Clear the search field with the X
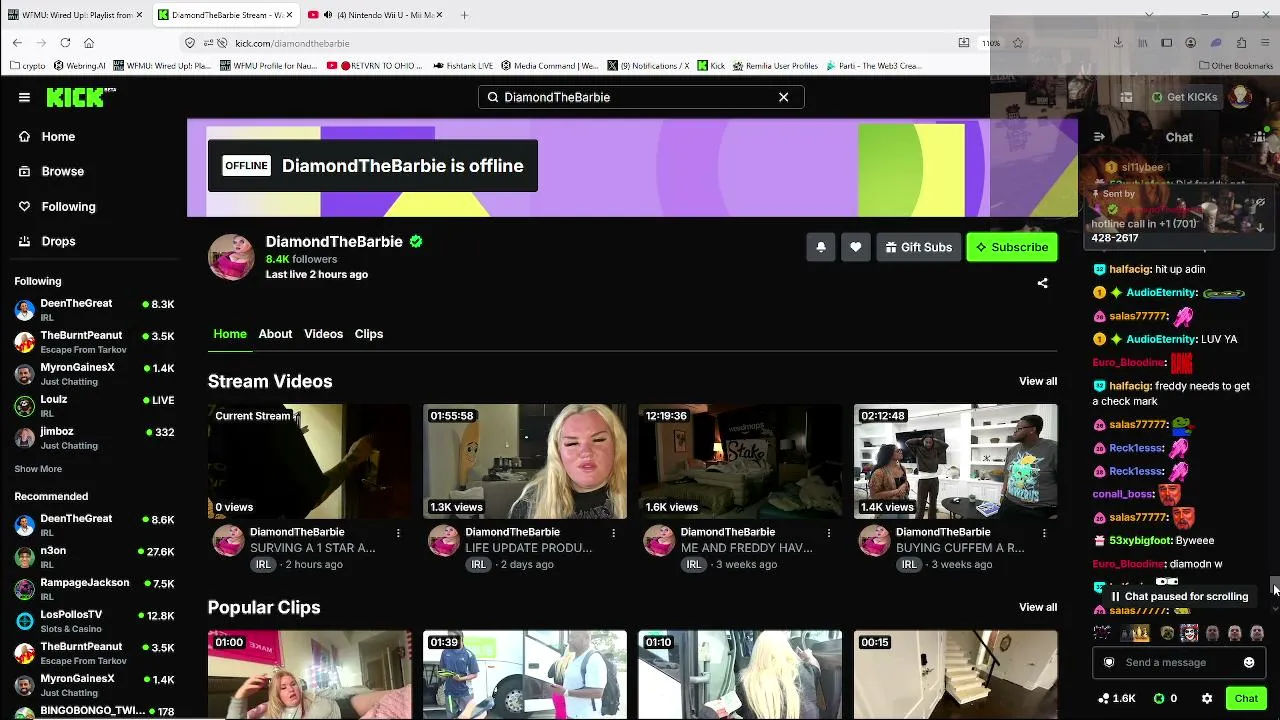This screenshot has height=720, width=1280. pos(784,97)
